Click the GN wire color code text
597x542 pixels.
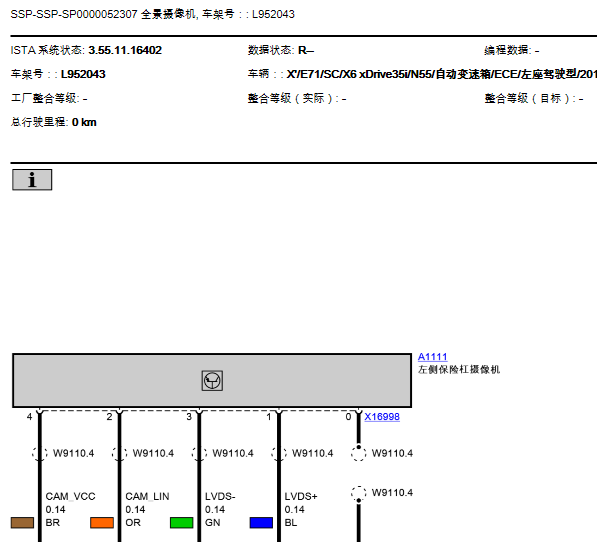click(212, 523)
